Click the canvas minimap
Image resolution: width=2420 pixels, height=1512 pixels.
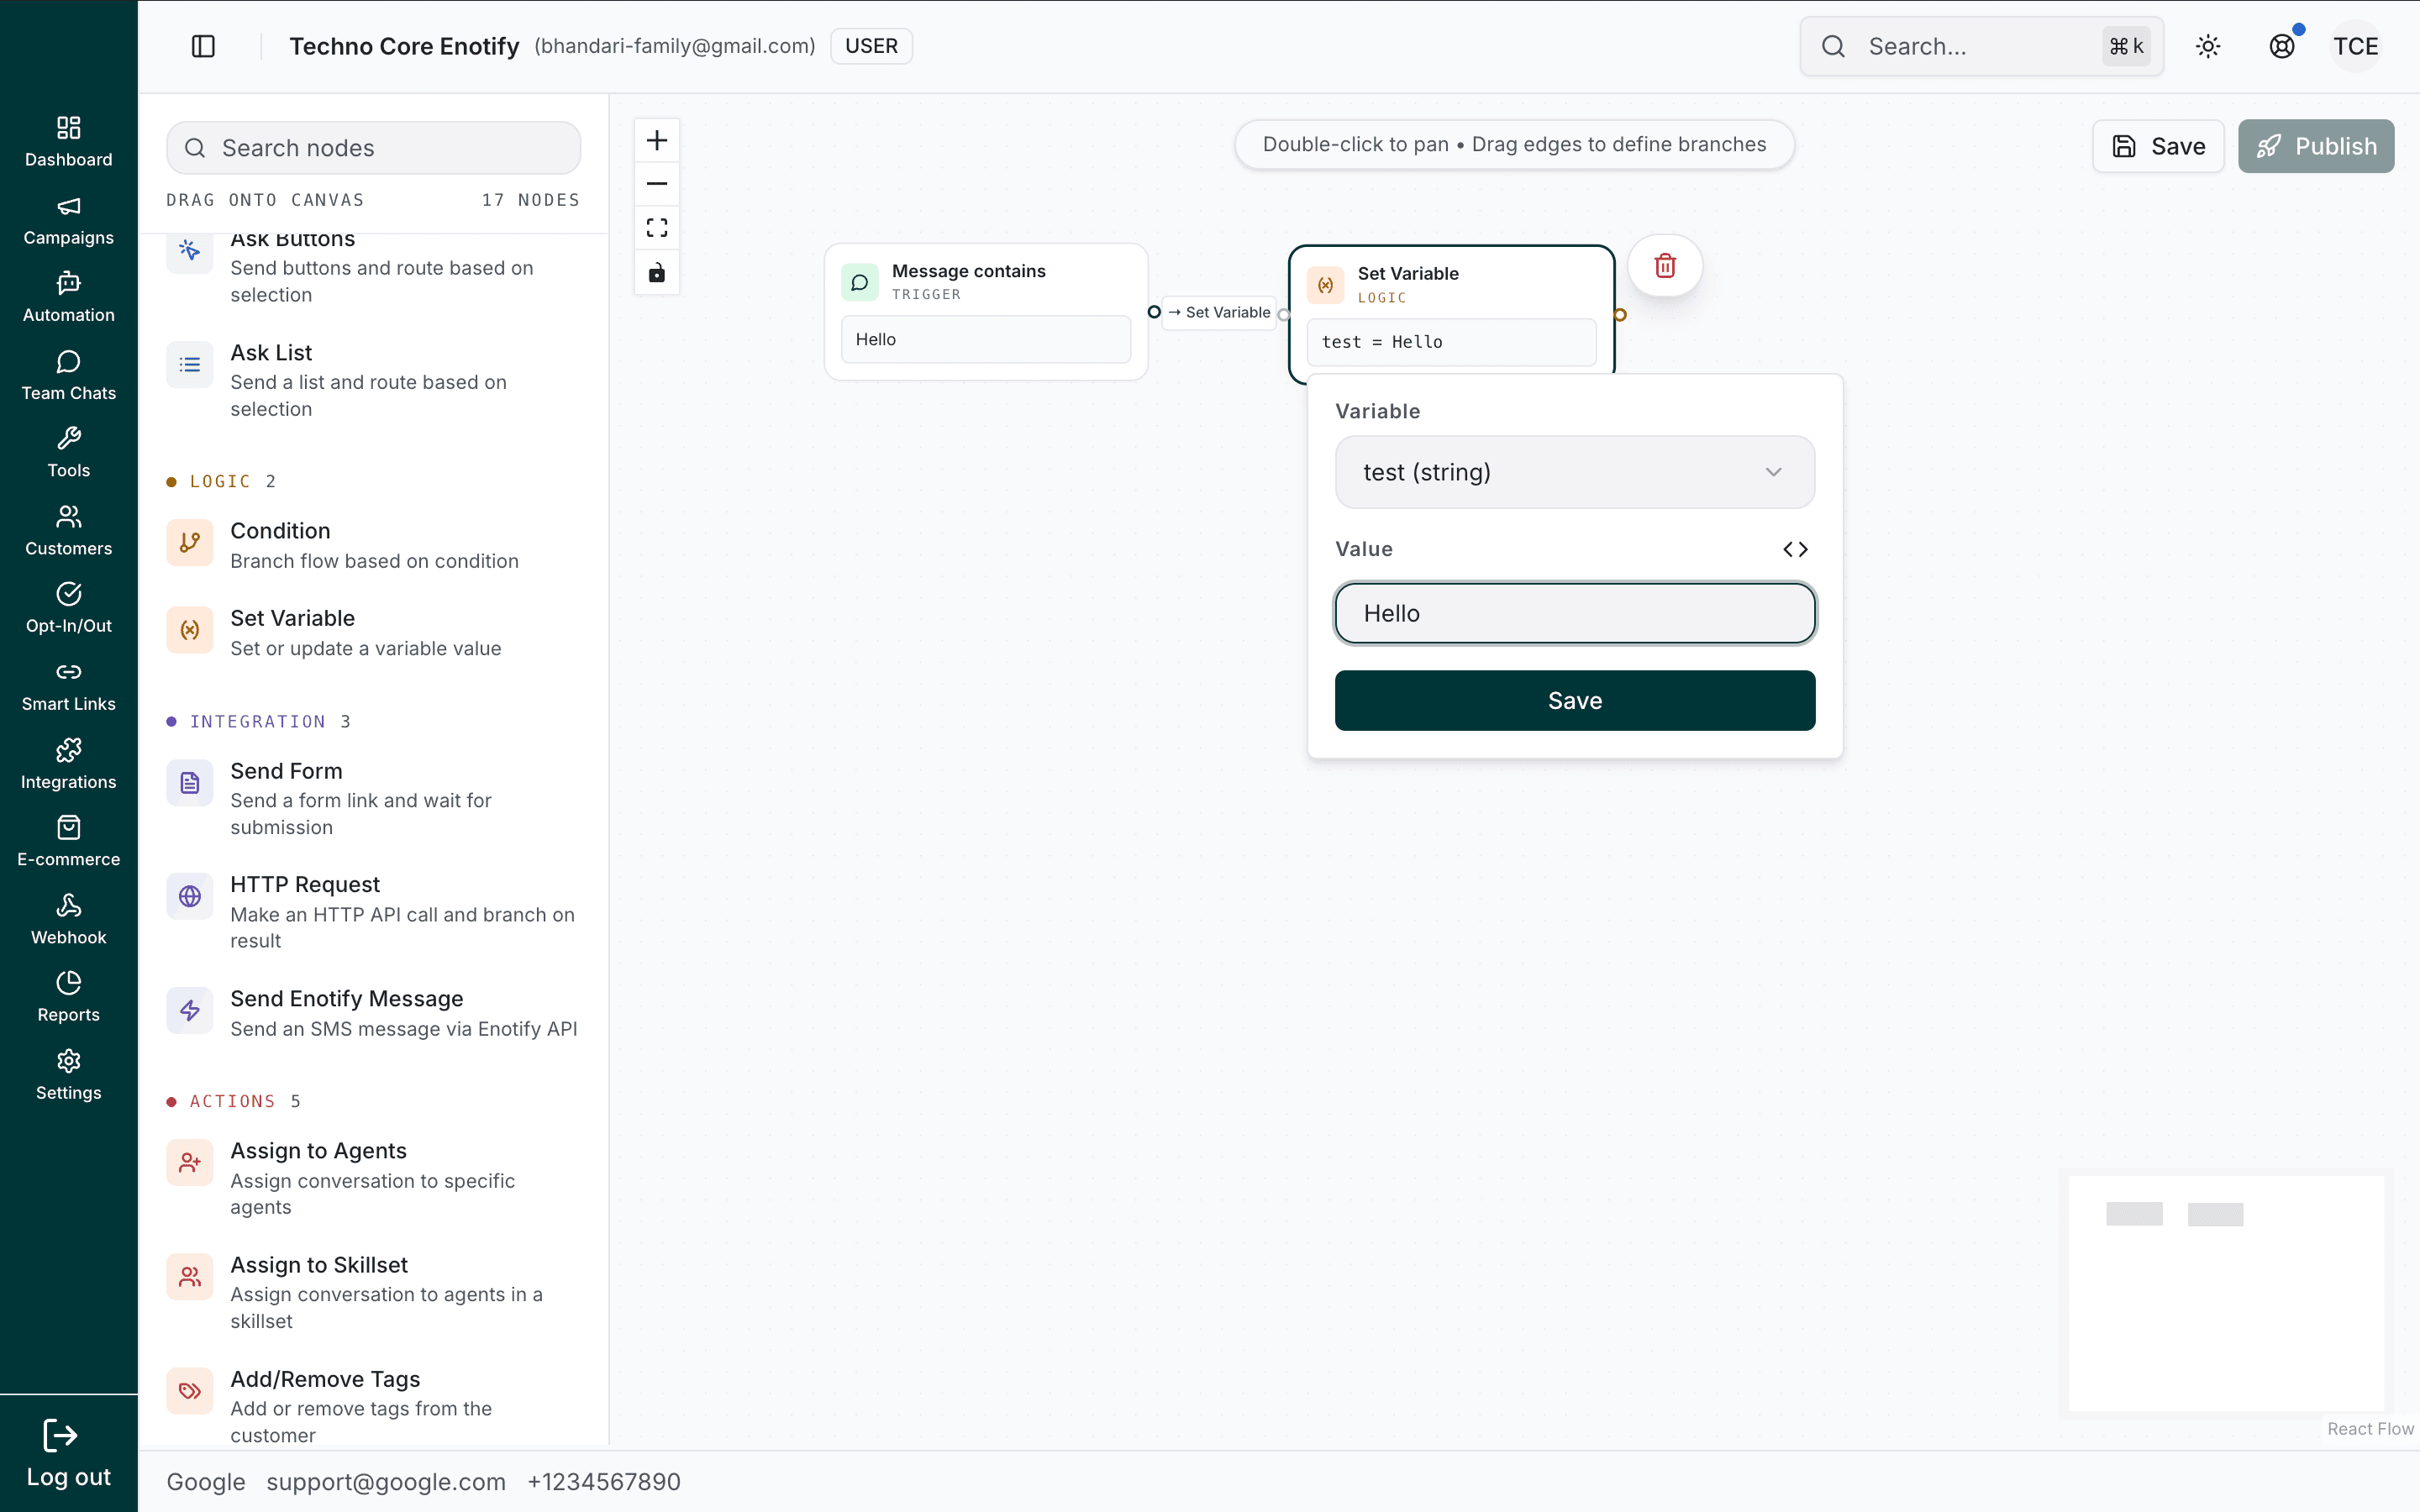tap(2226, 1293)
